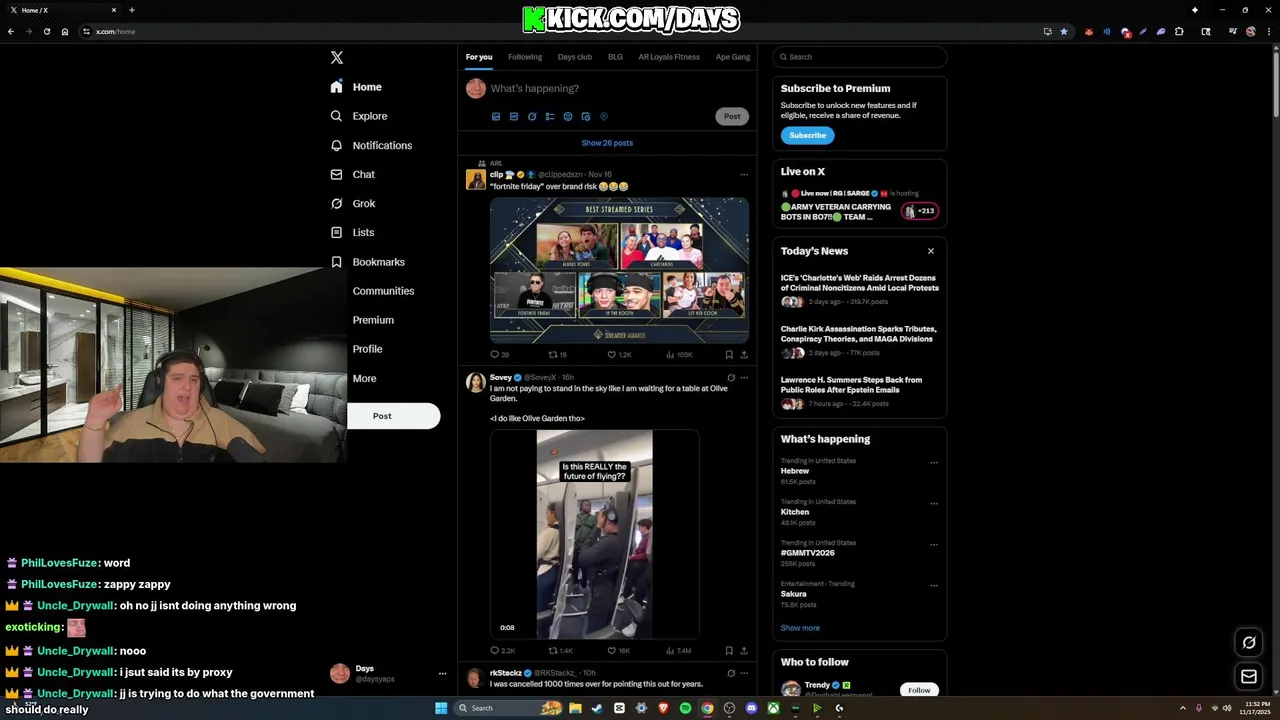This screenshot has height=720, width=1280.
Task: Open the Explore search icon in sidebar
Action: 337,116
